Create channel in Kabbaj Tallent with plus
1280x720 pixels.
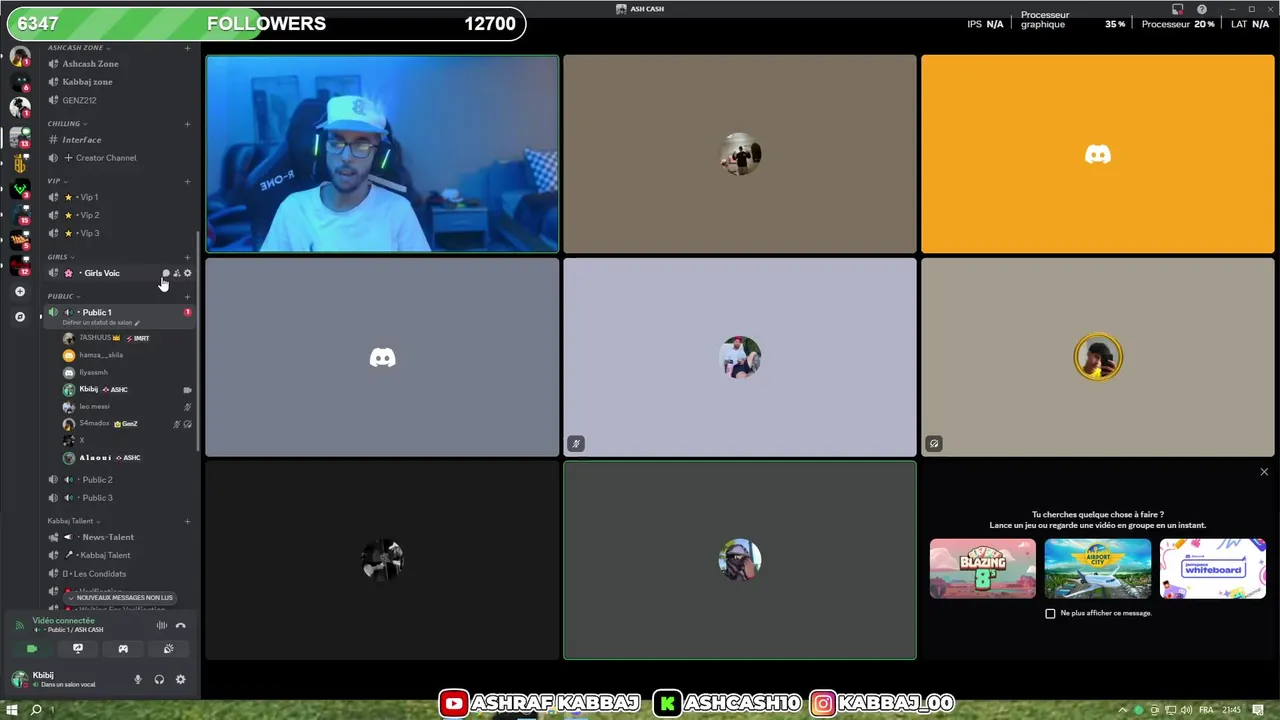tap(187, 521)
